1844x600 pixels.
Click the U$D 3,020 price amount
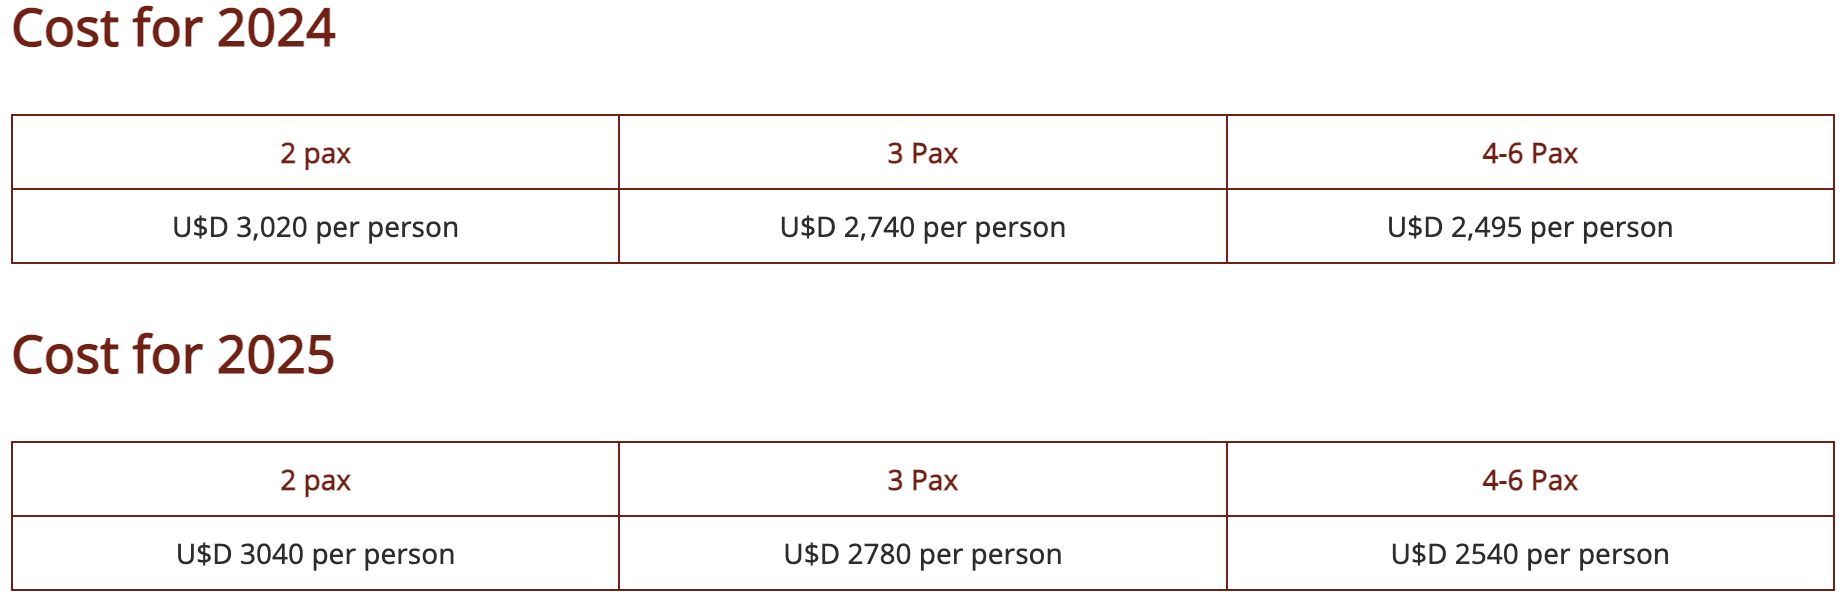[240, 228]
